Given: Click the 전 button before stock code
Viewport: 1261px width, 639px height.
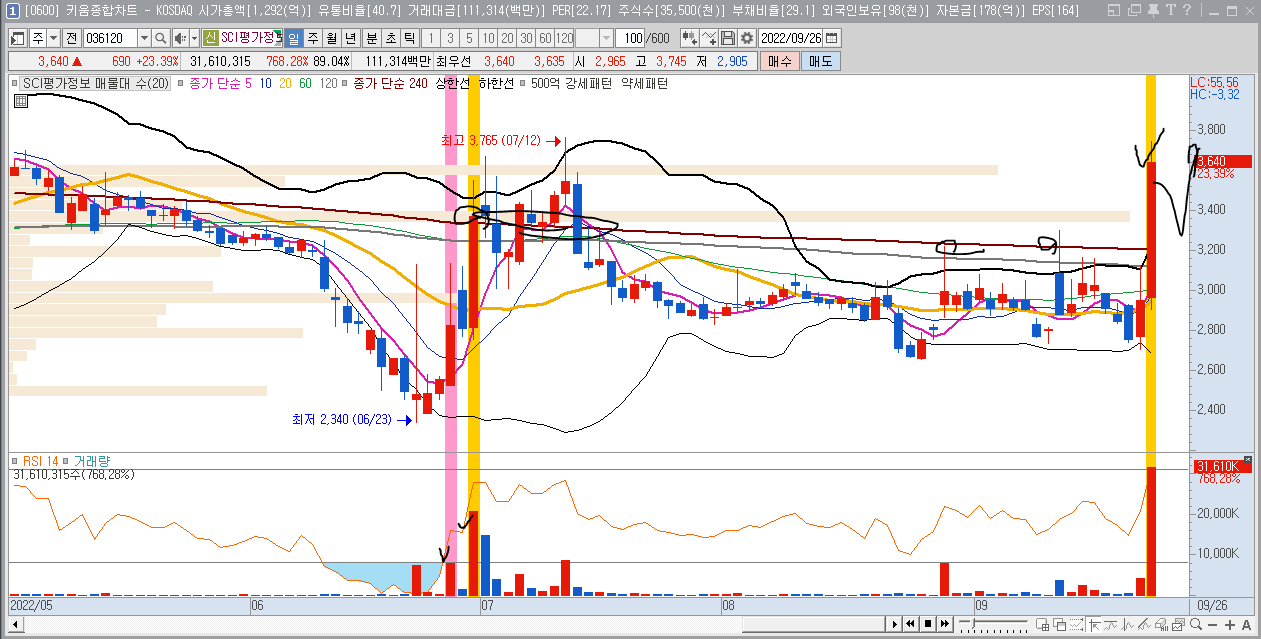Looking at the screenshot, I should [71, 38].
